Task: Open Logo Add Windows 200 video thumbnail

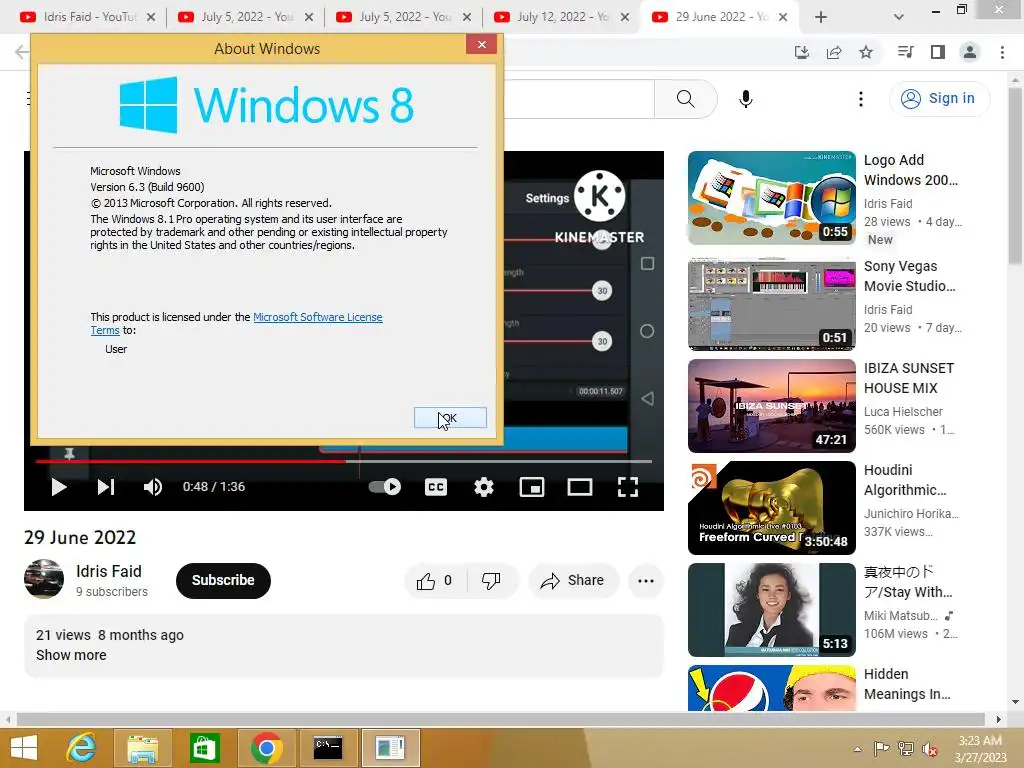Action: [771, 198]
